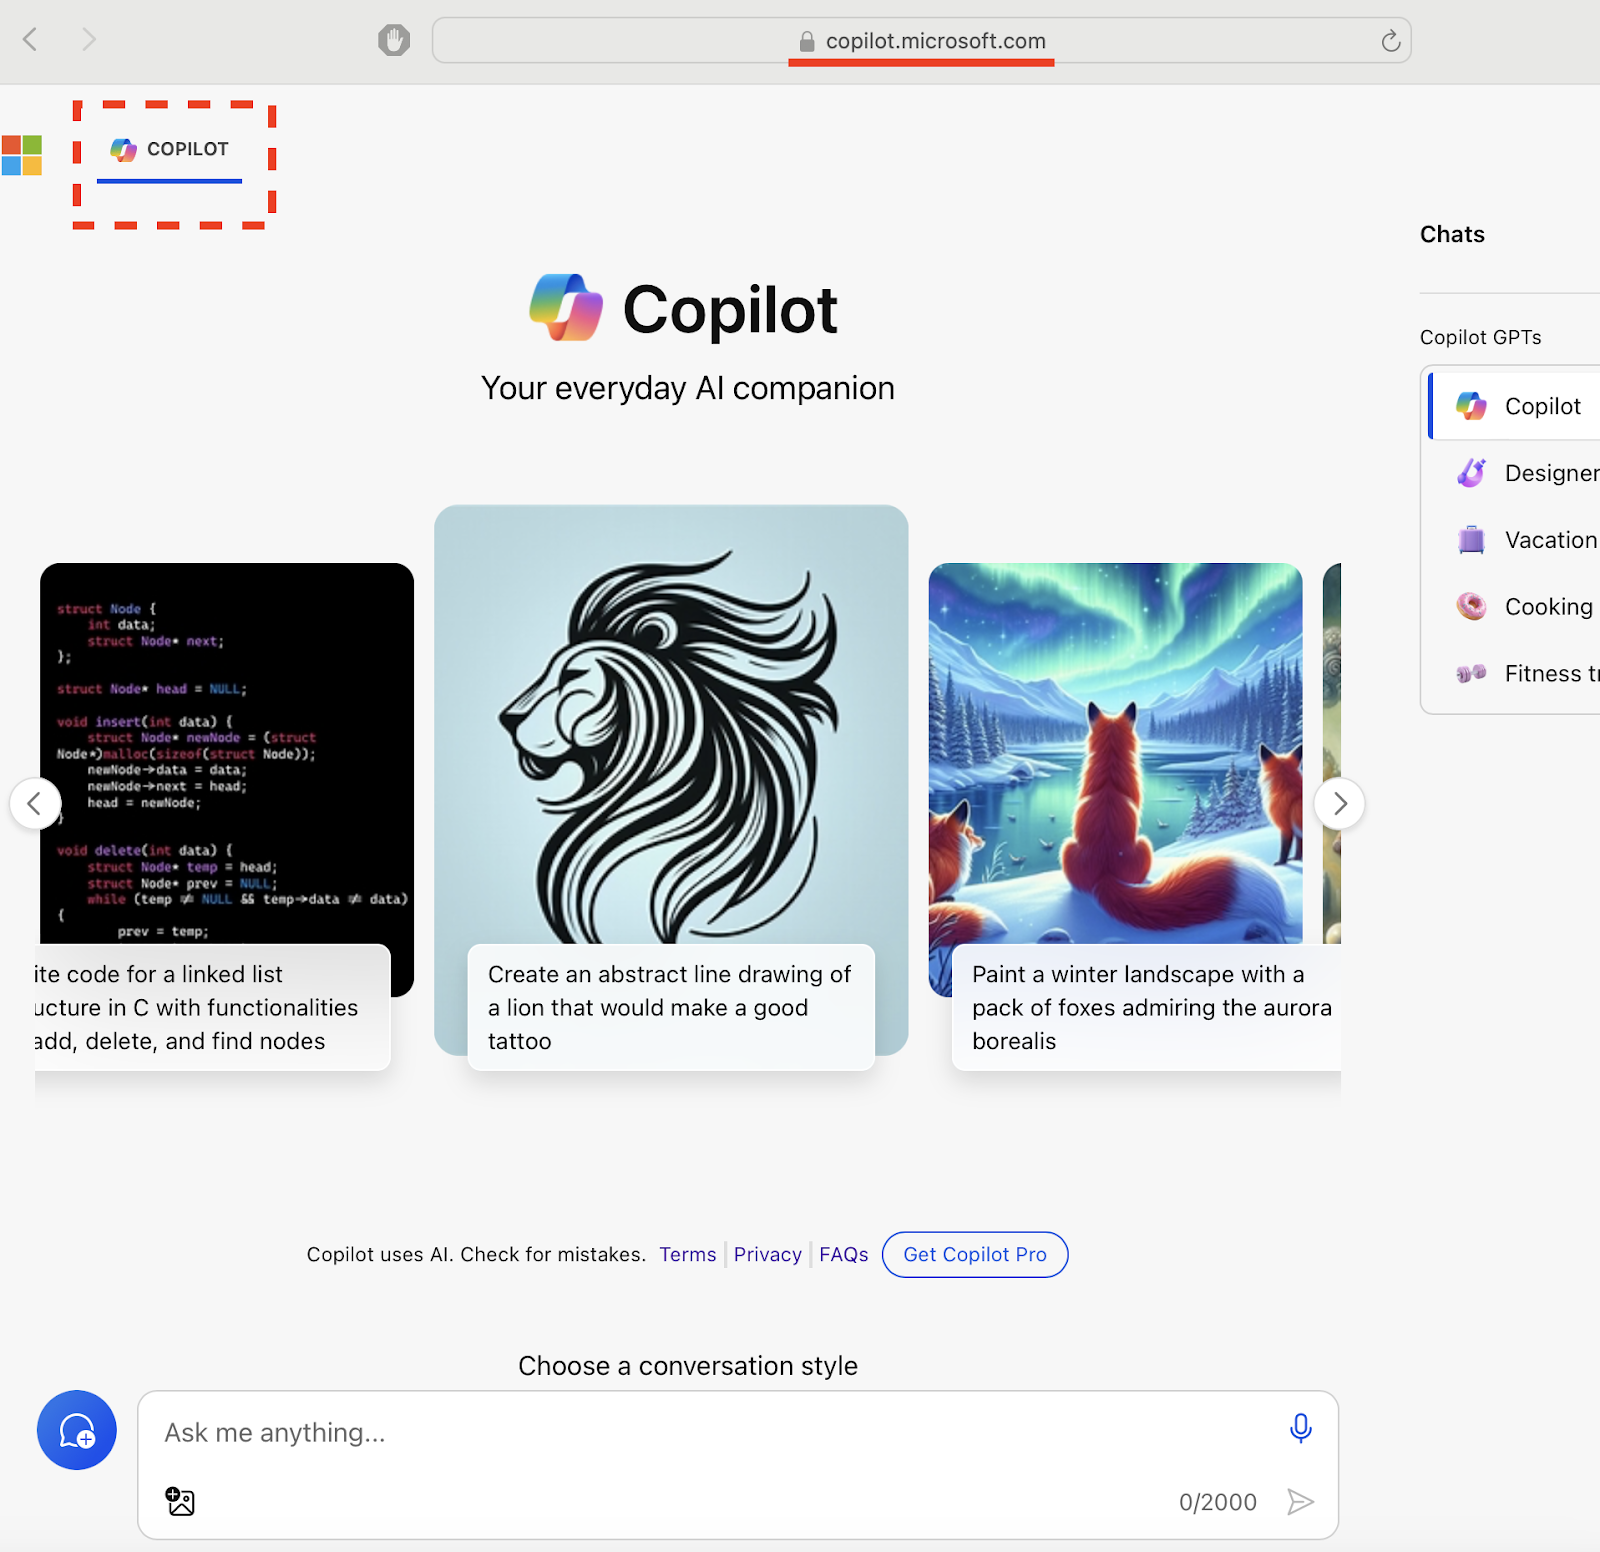Select the Vacation planner GPT

click(x=1514, y=540)
